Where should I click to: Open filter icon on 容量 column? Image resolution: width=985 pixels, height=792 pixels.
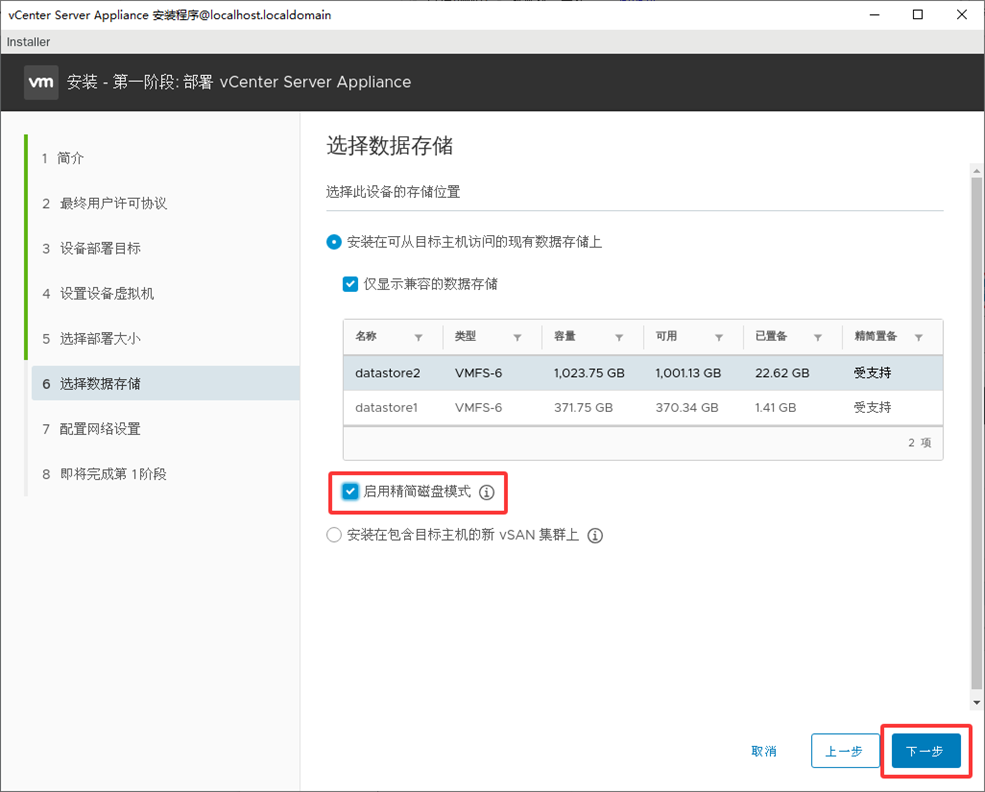point(619,338)
